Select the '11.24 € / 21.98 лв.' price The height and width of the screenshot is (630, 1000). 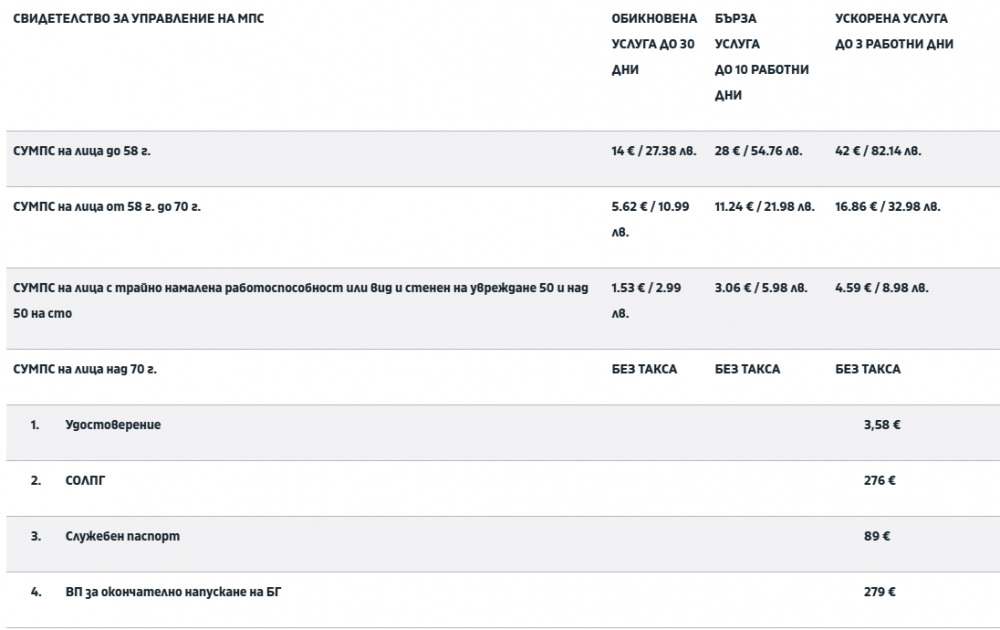[765, 207]
